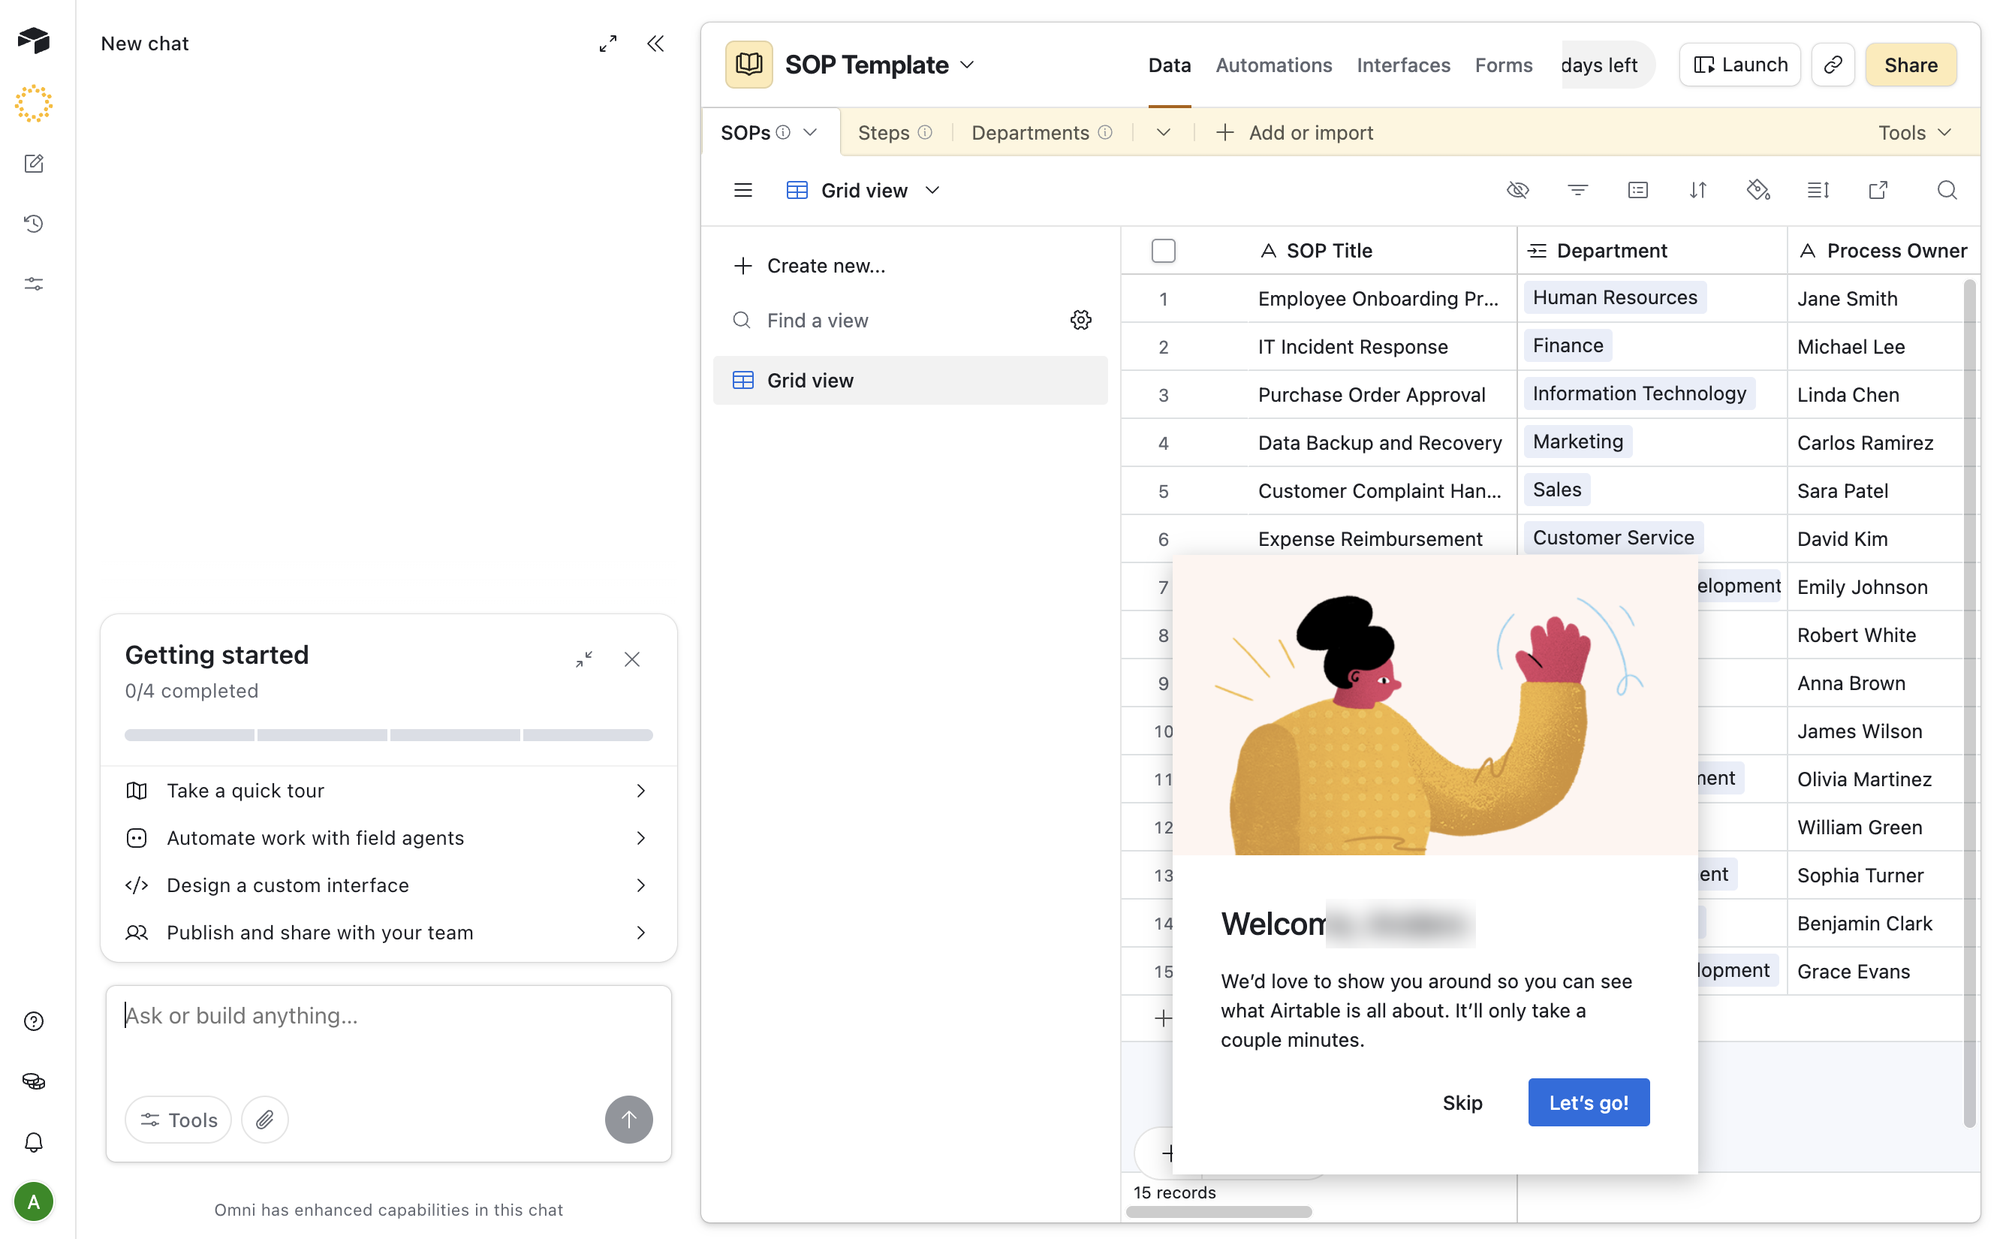Screen dimensions: 2000x1239
Task: Open the row height icon
Action: 1818,190
